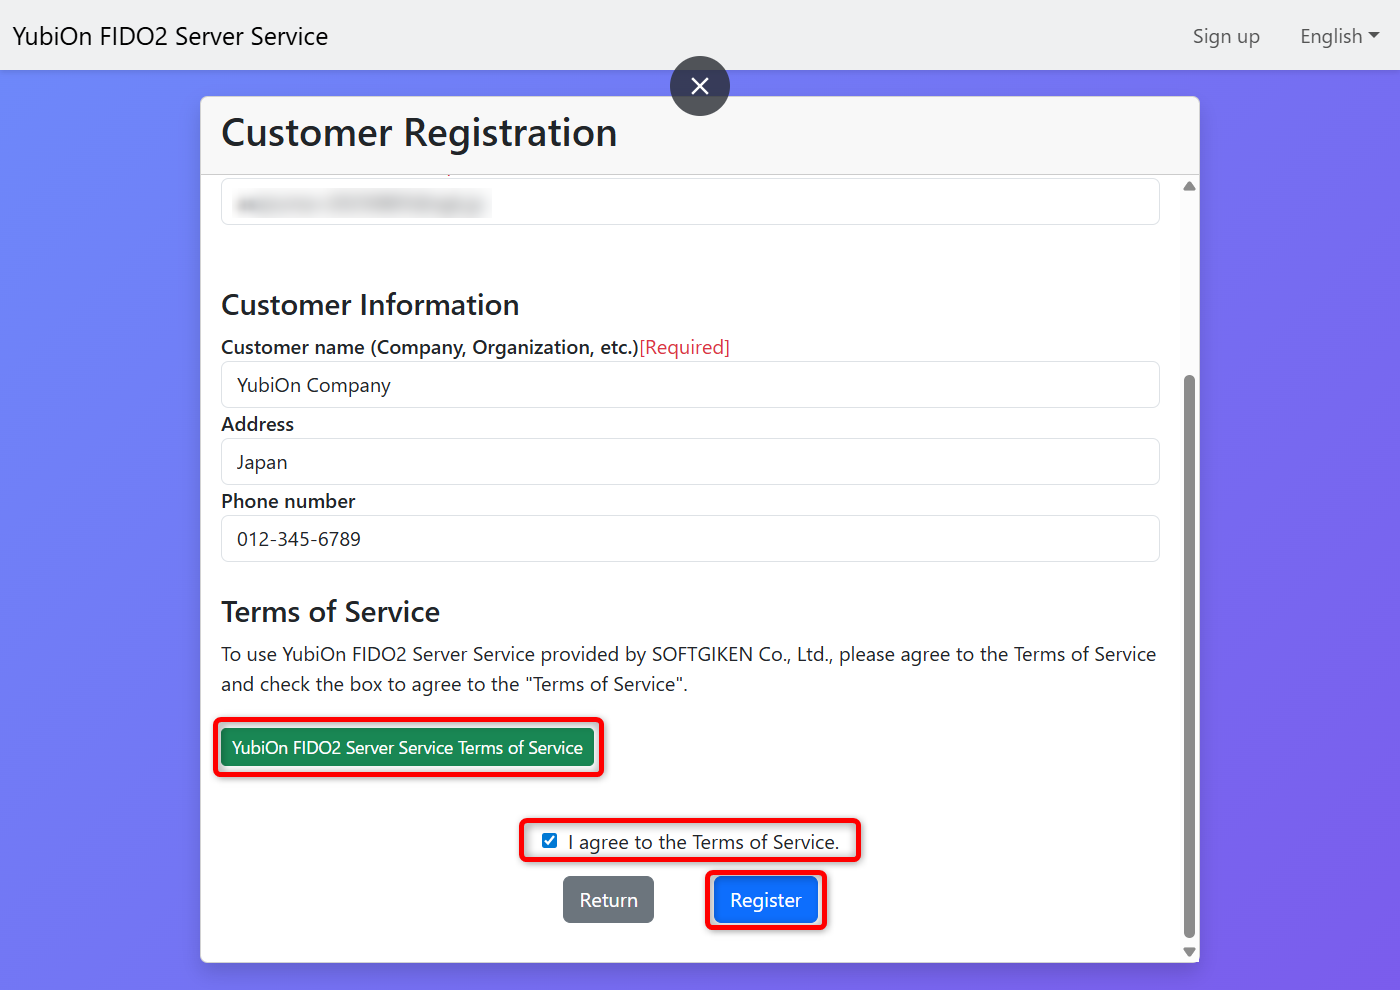
Task: Click the blurred email input field
Action: click(x=690, y=202)
